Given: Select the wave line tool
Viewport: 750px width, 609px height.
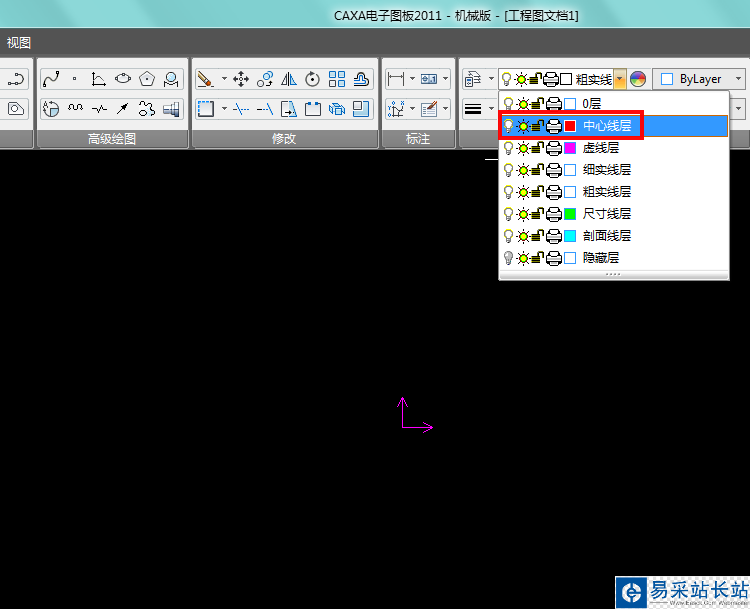Looking at the screenshot, I should [75, 109].
